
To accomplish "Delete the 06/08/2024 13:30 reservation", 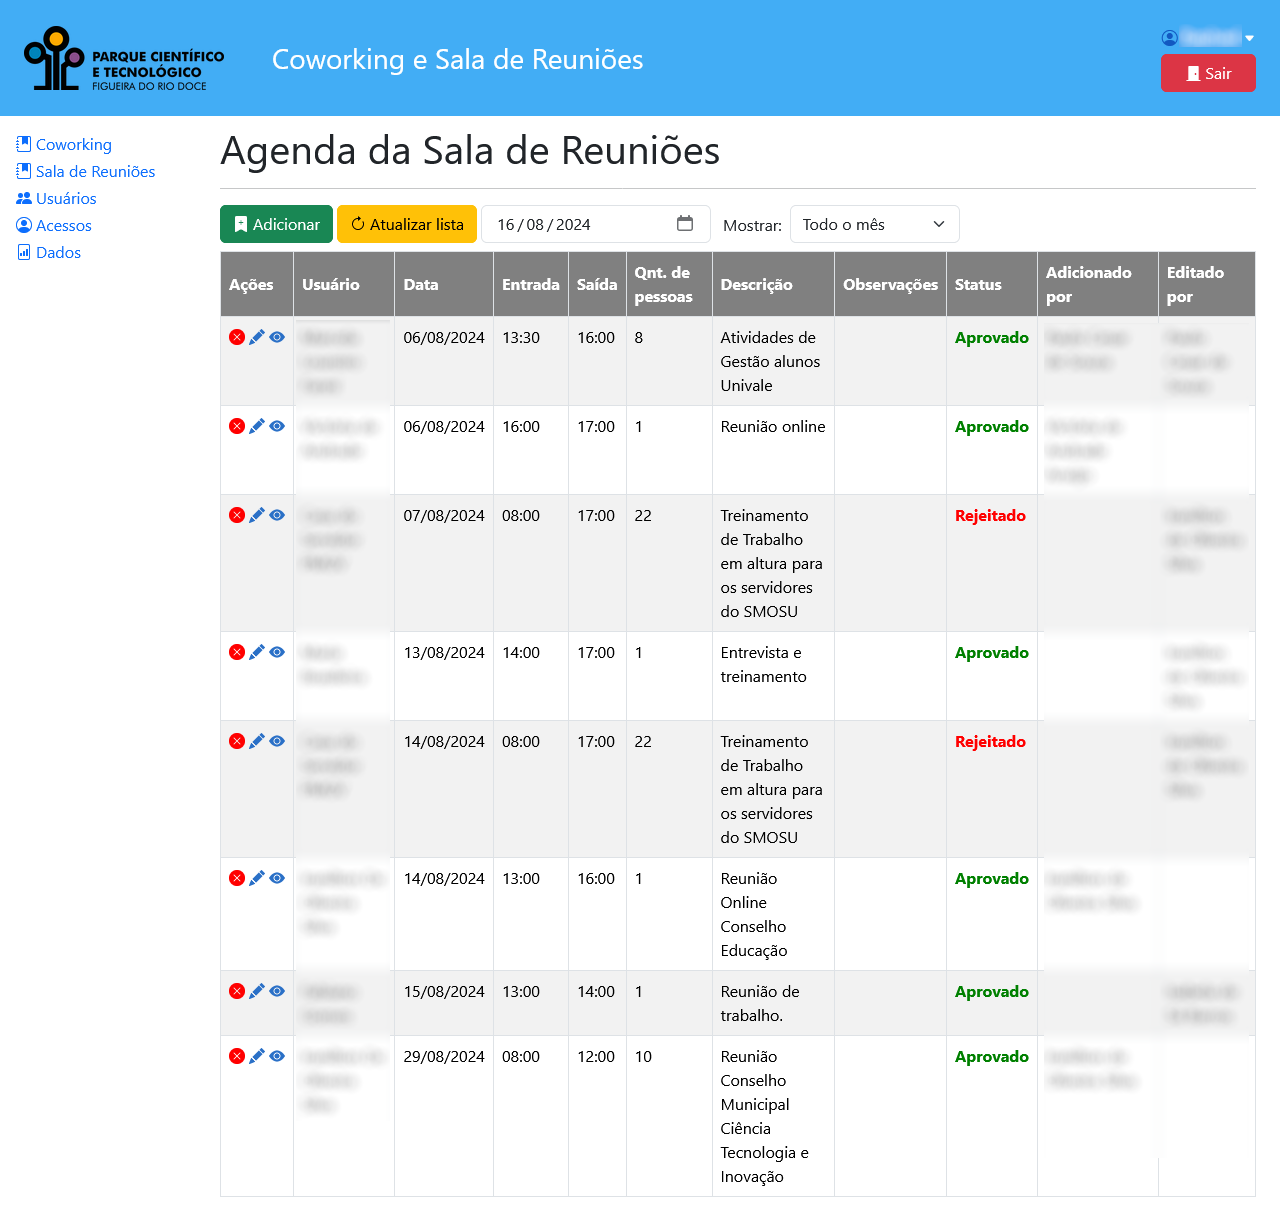I will (237, 337).
